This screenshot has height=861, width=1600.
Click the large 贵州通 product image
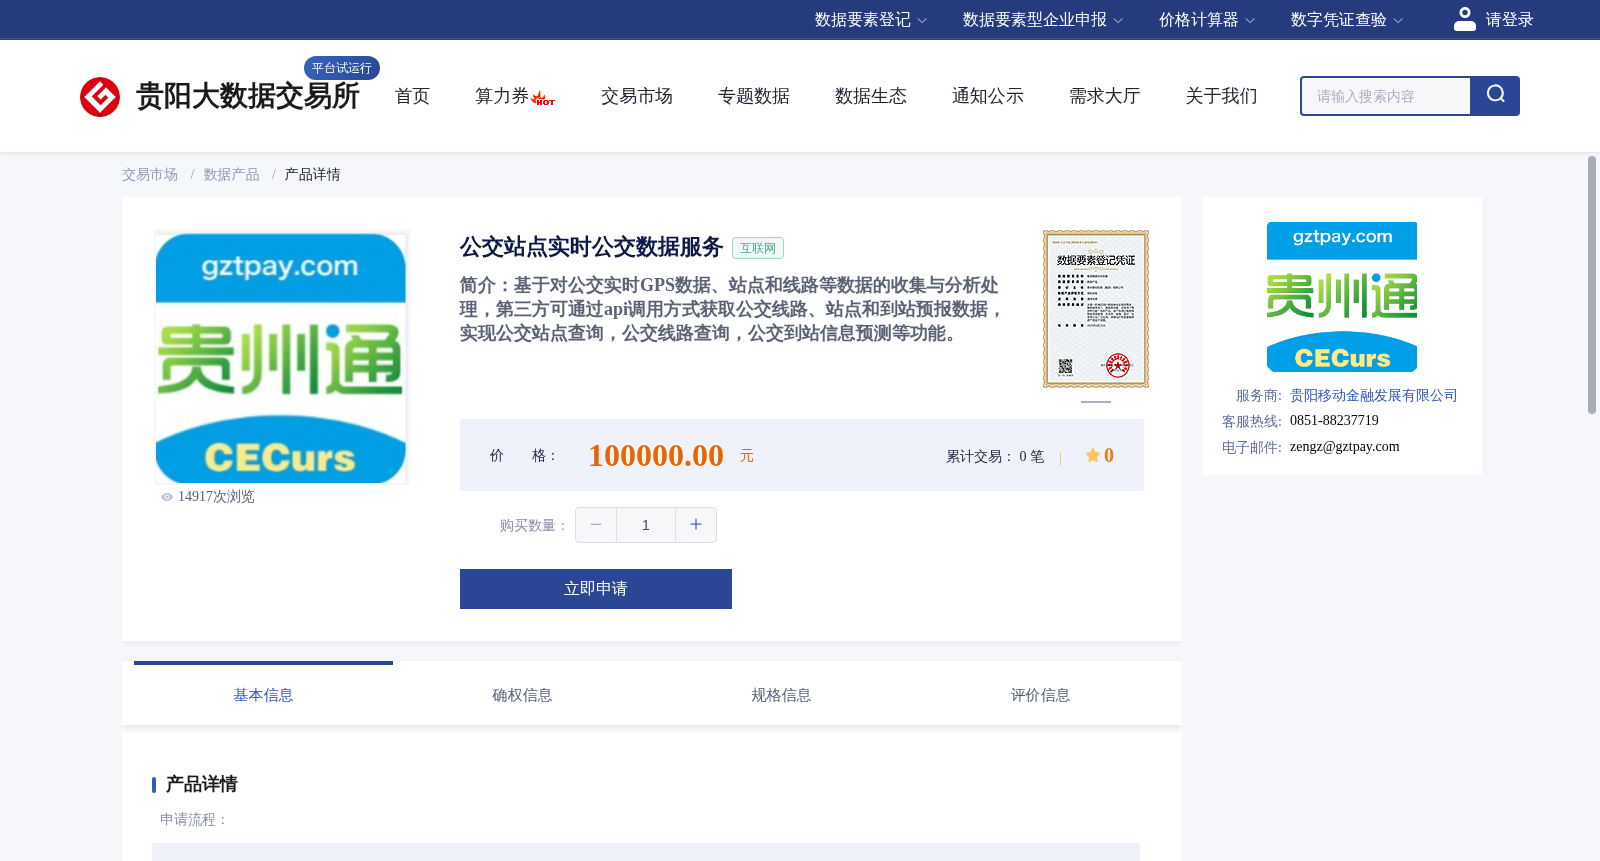pos(281,358)
